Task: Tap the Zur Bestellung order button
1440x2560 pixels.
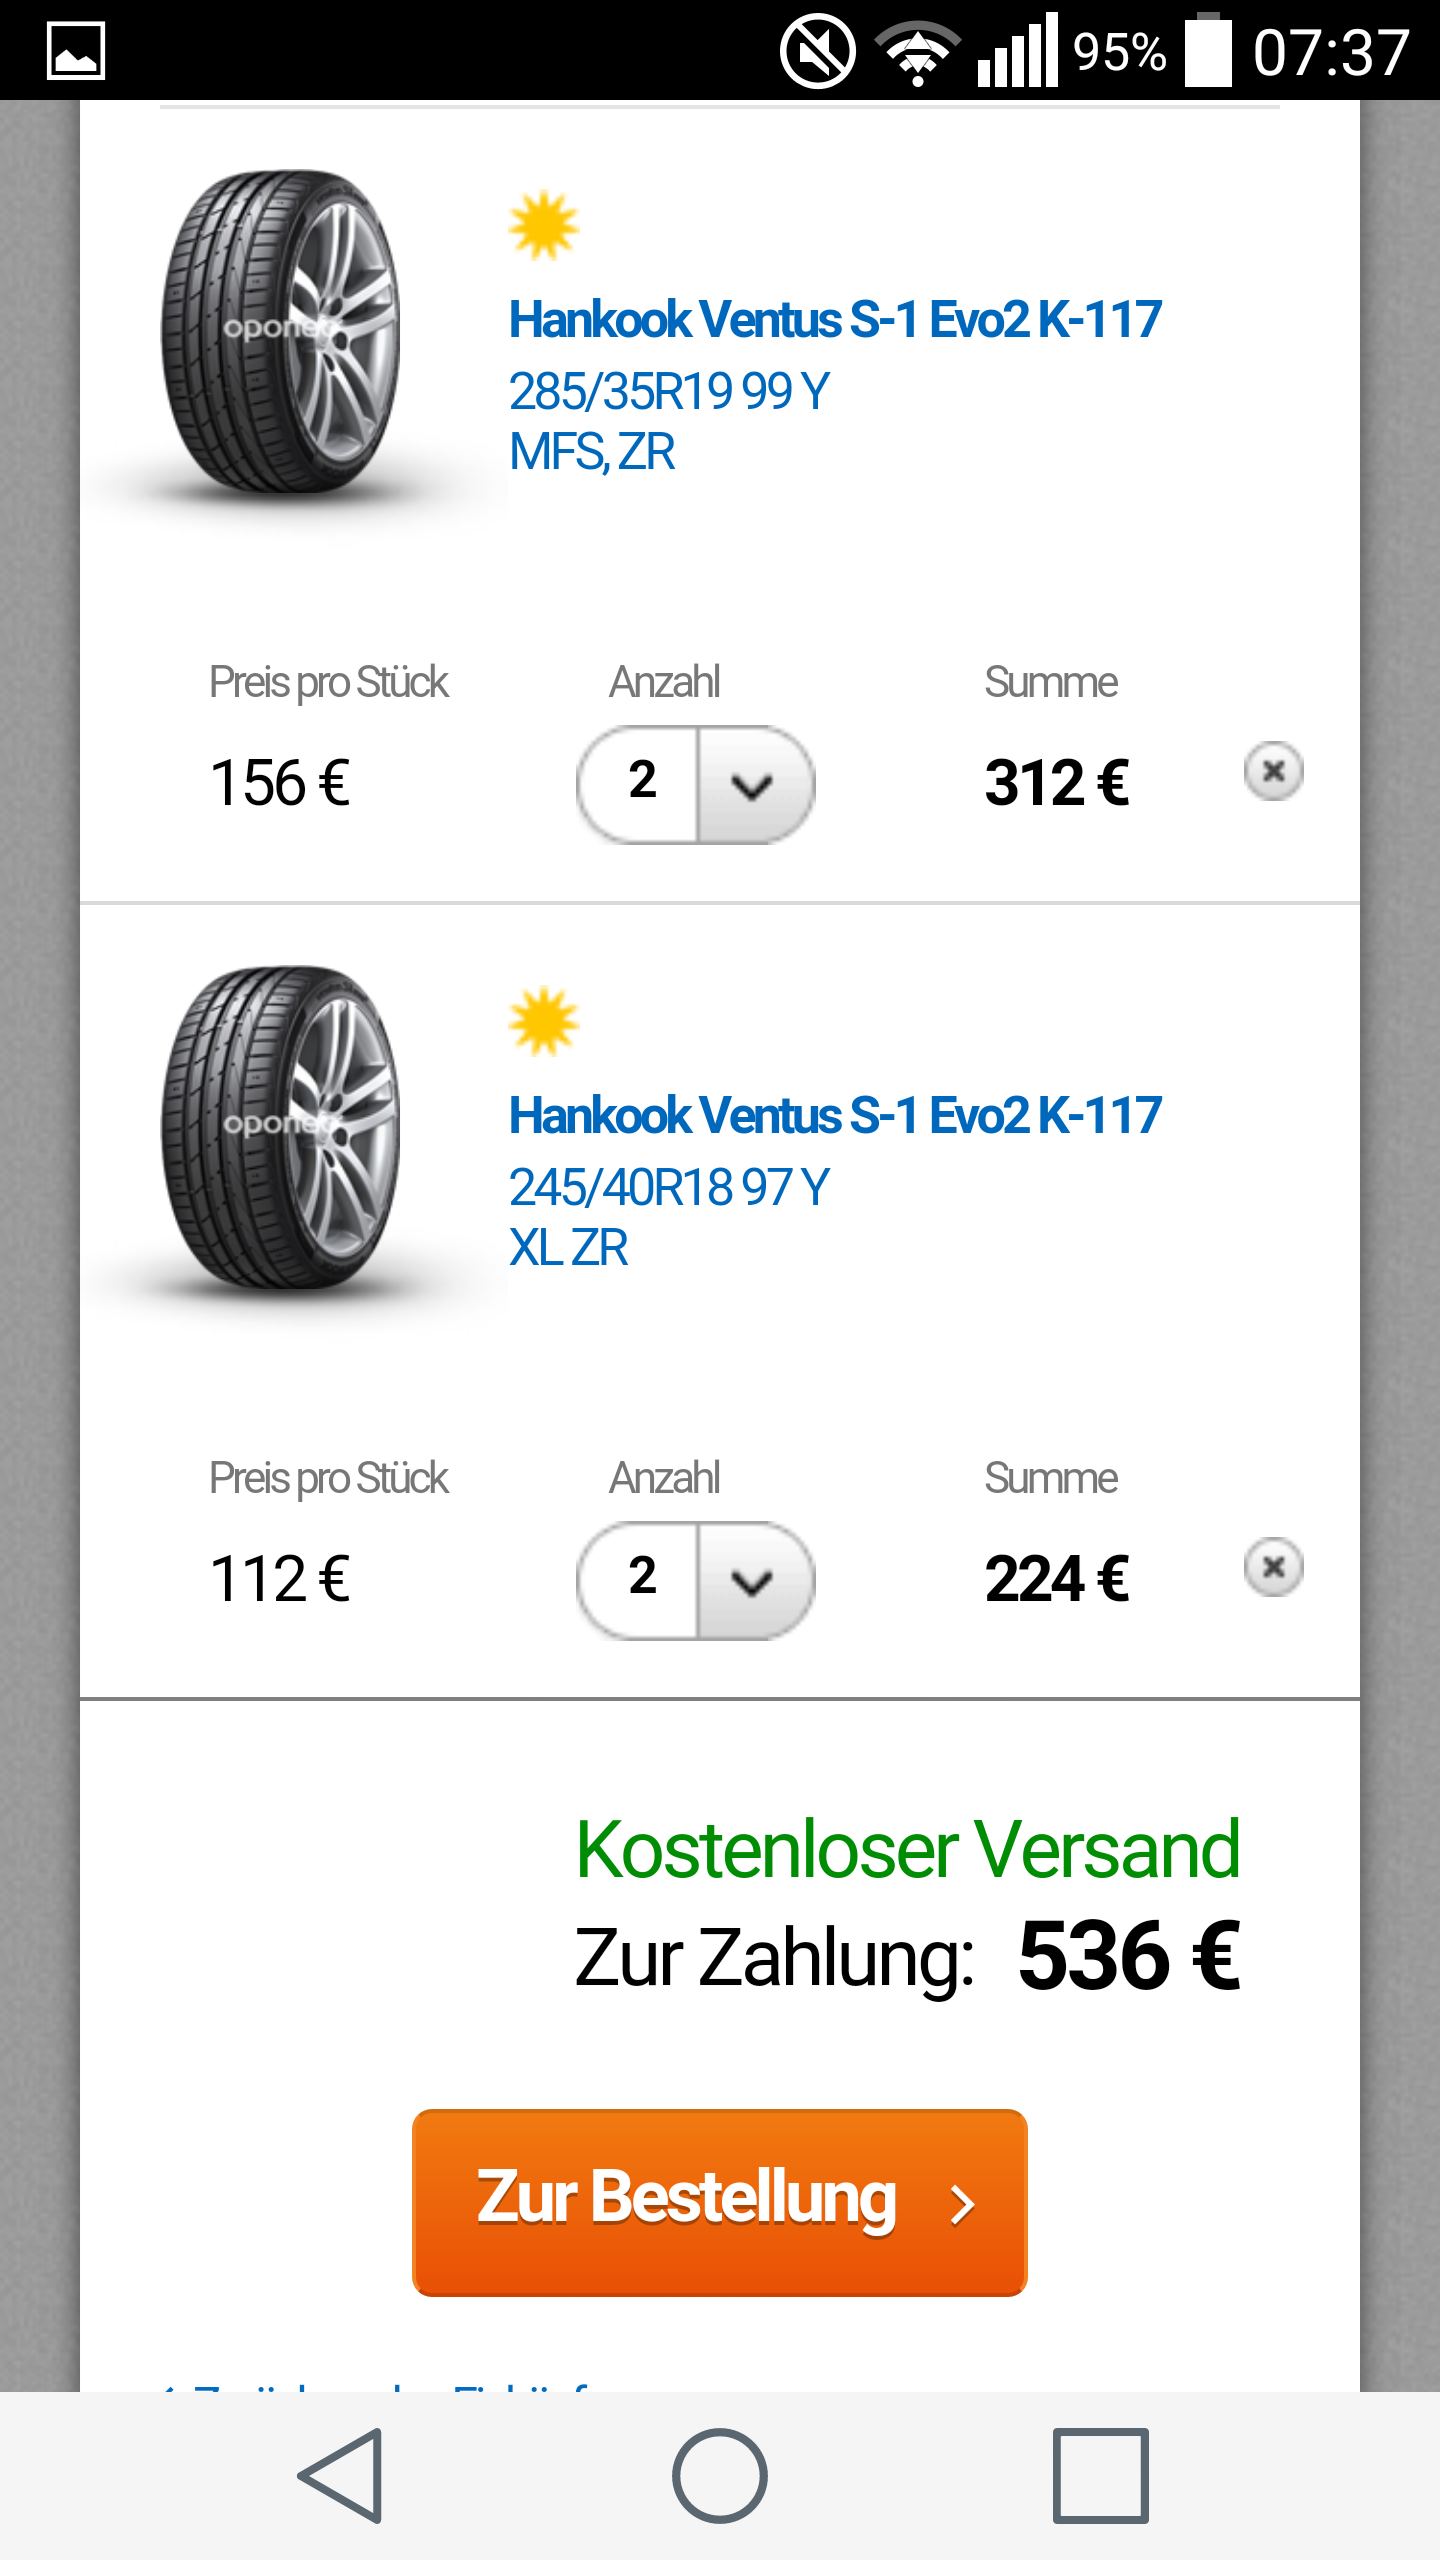Action: [720, 2202]
